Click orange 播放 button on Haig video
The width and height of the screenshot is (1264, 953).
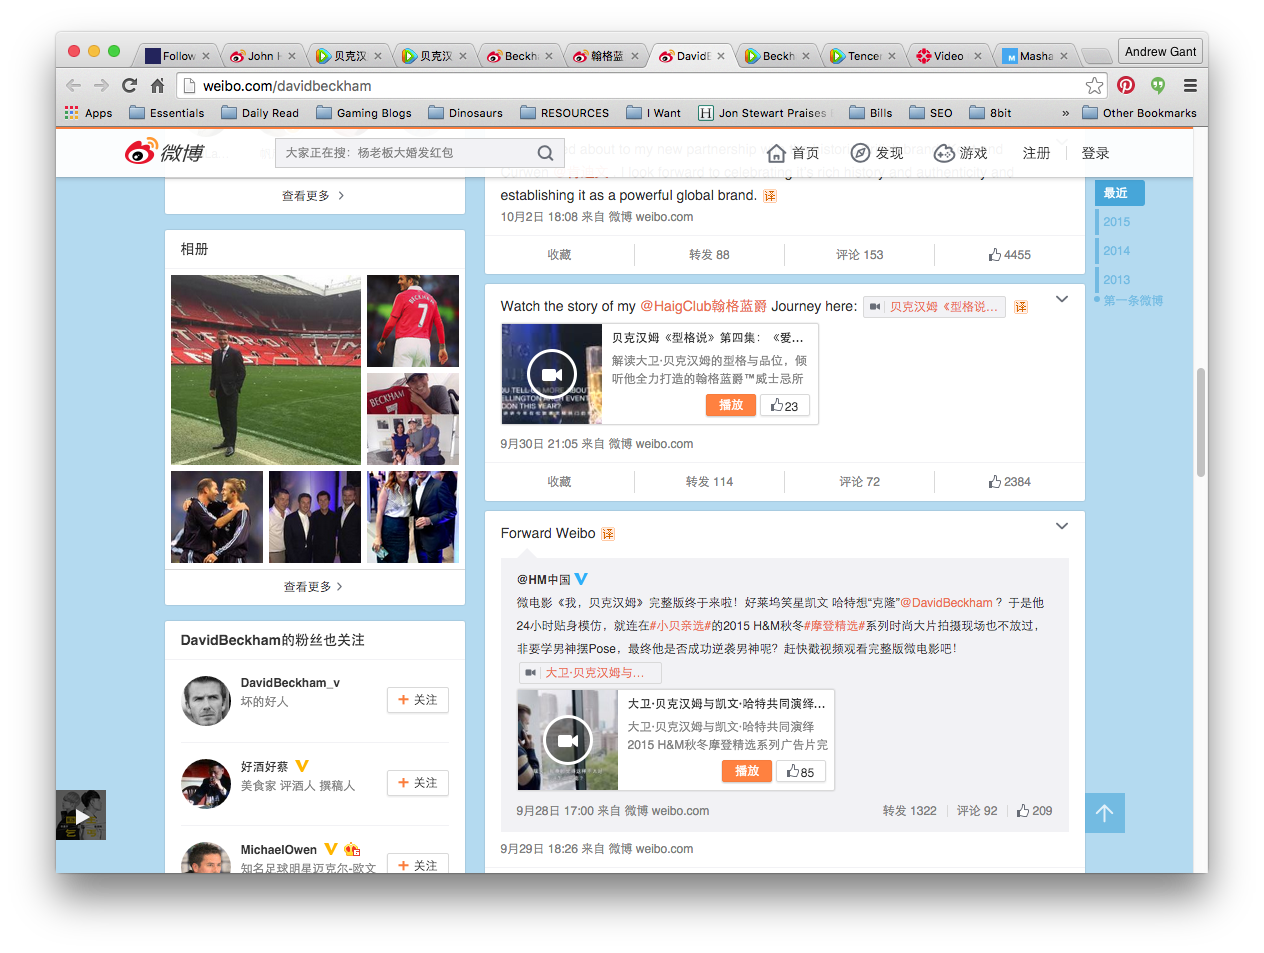pyautogui.click(x=731, y=405)
